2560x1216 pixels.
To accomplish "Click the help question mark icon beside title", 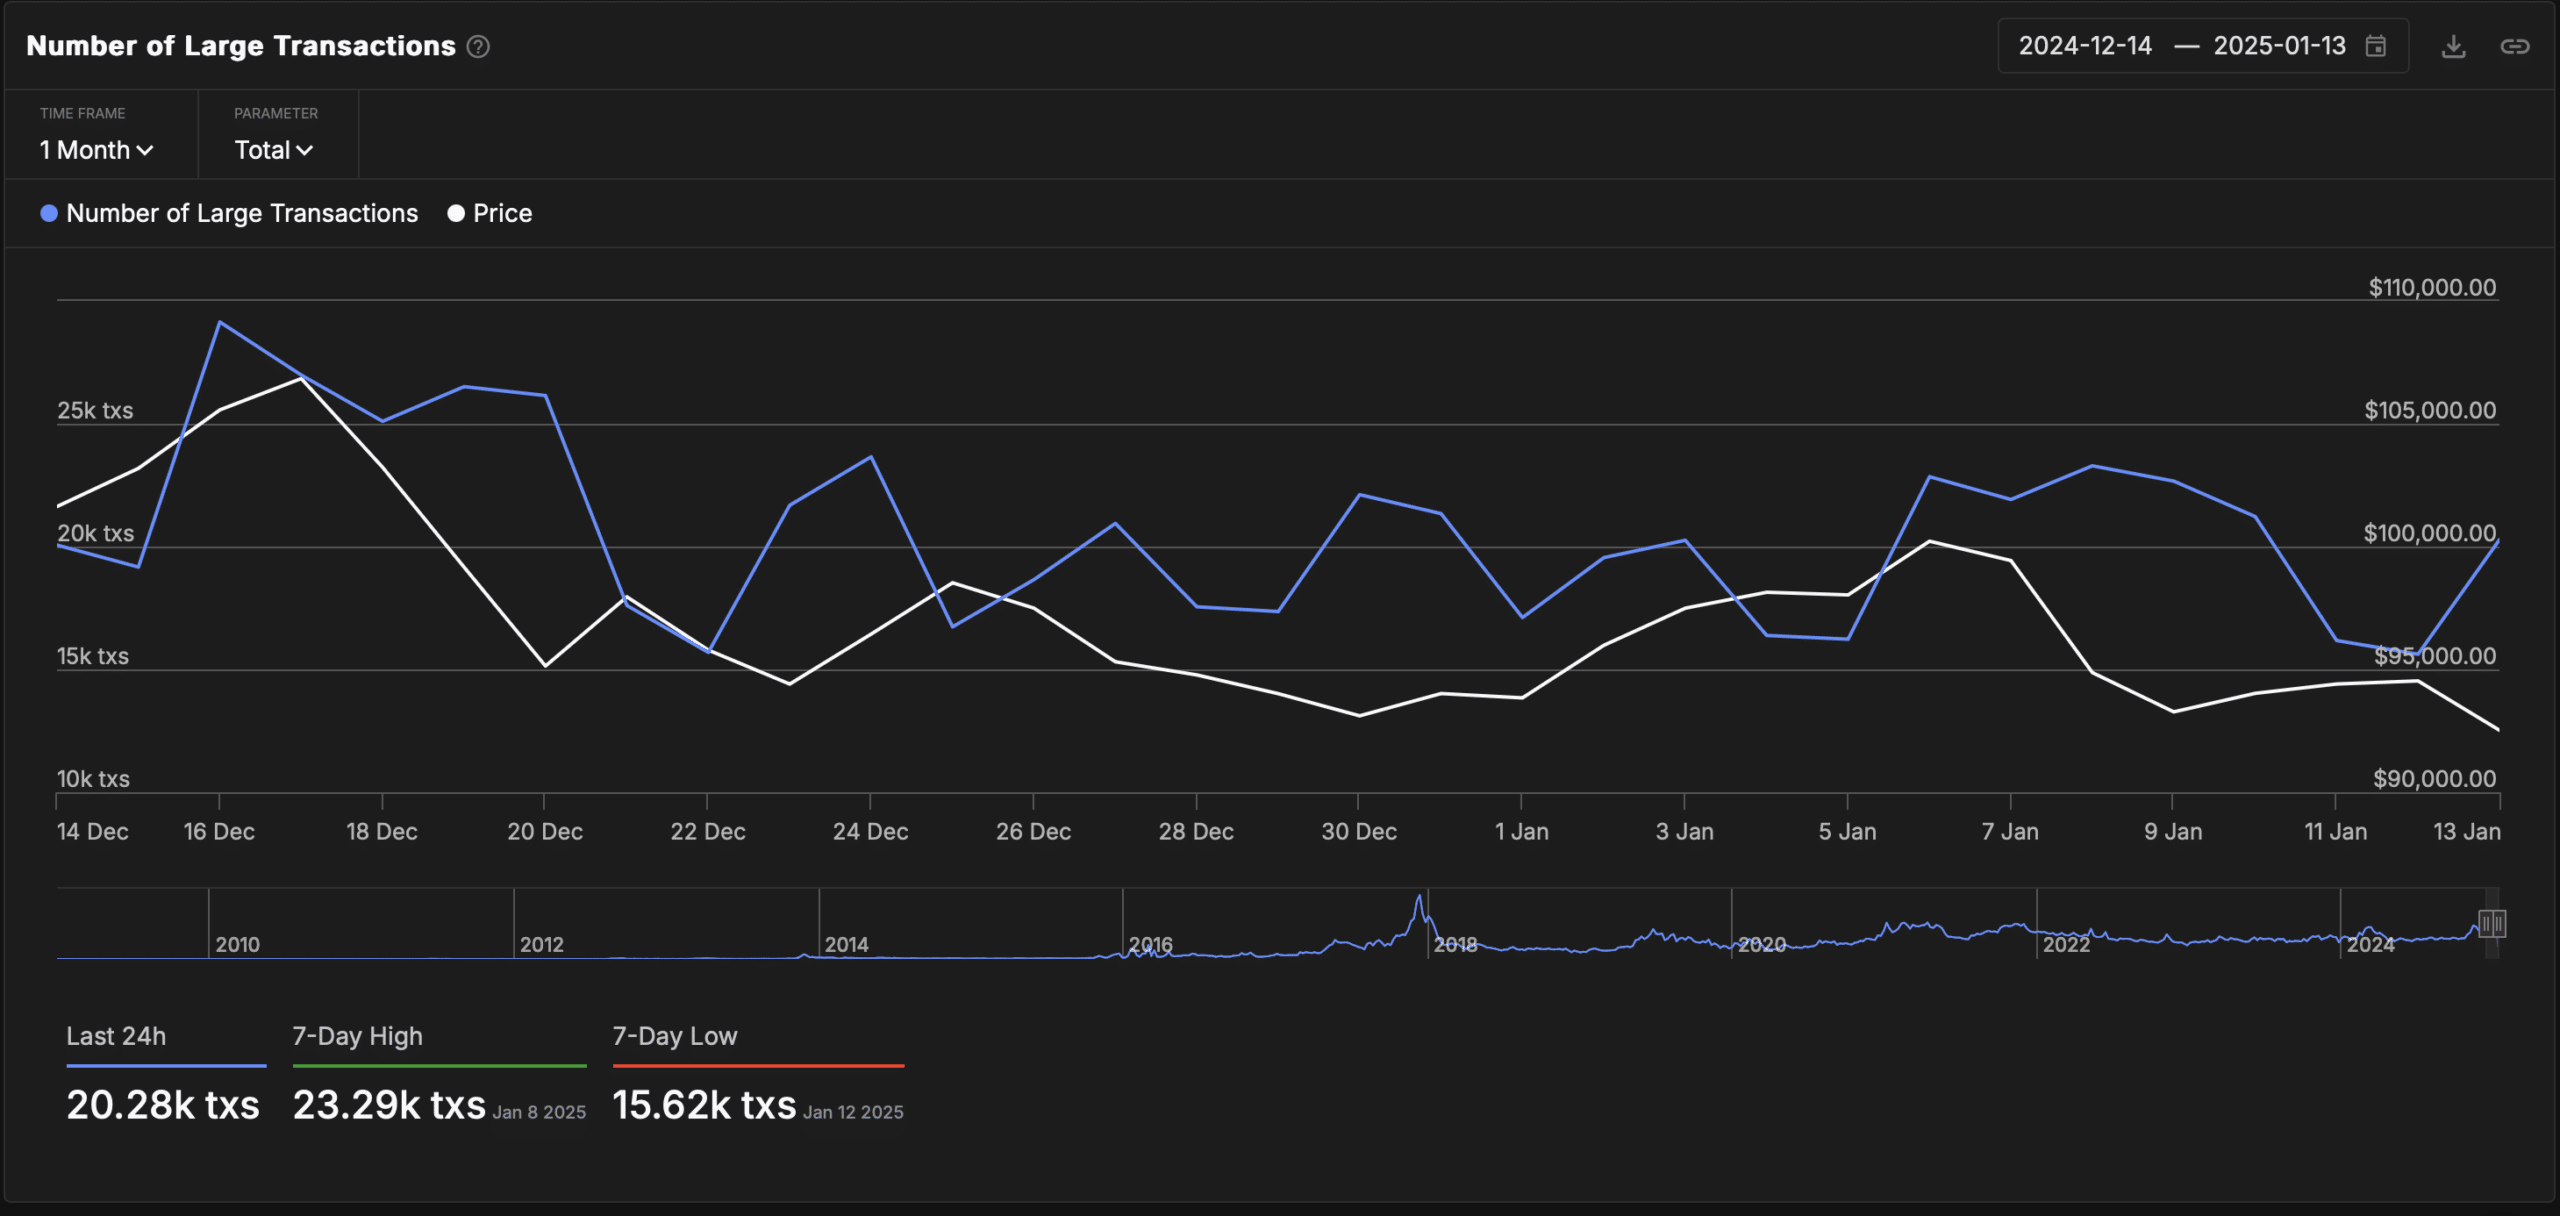I will point(478,46).
